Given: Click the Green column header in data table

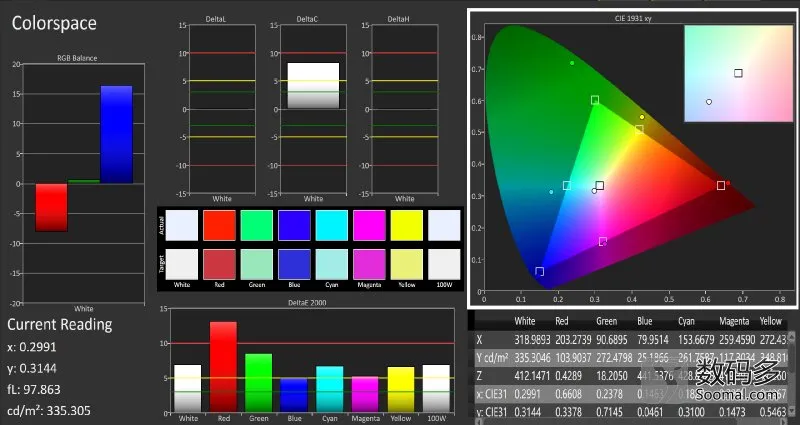Looking at the screenshot, I should coord(607,321).
